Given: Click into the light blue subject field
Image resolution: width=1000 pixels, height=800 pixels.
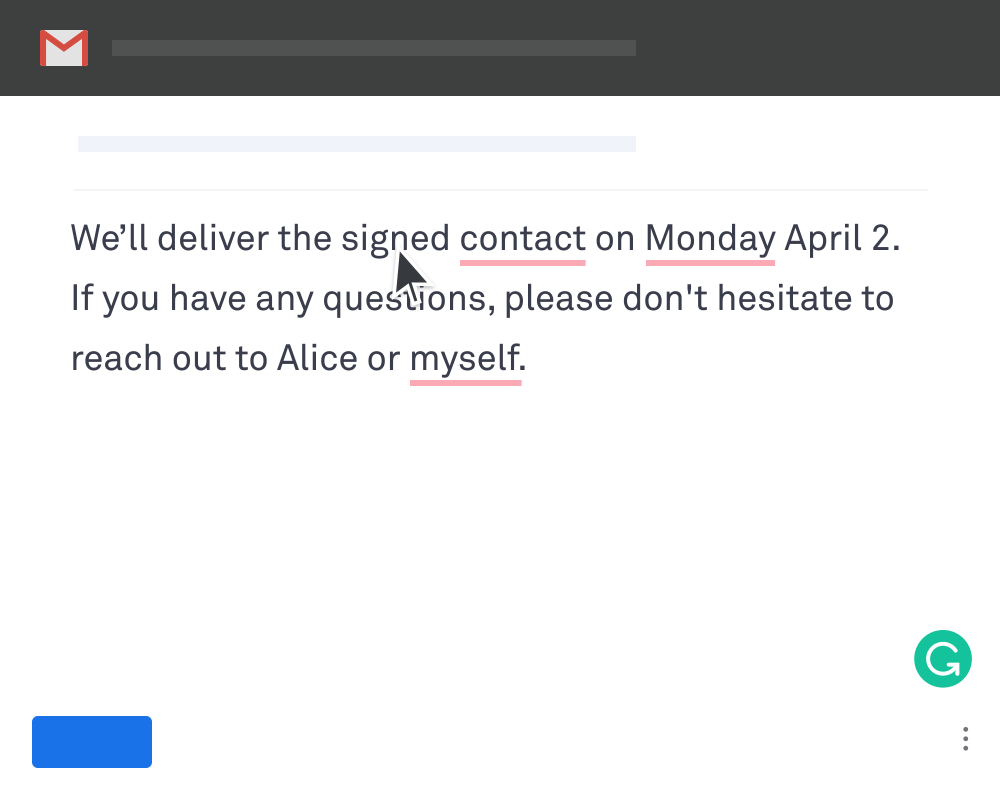Looking at the screenshot, I should click(357, 144).
